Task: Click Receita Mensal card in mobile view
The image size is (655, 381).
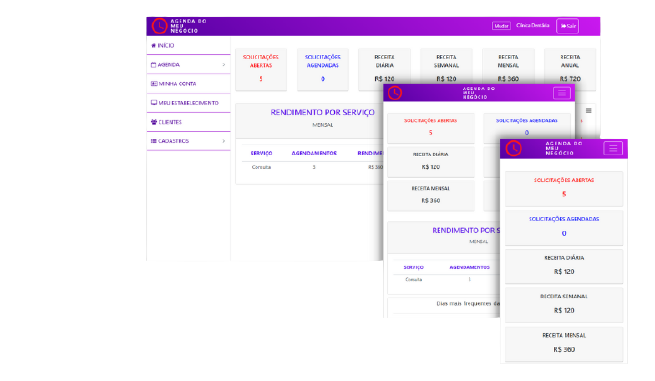Action: [x=564, y=344]
